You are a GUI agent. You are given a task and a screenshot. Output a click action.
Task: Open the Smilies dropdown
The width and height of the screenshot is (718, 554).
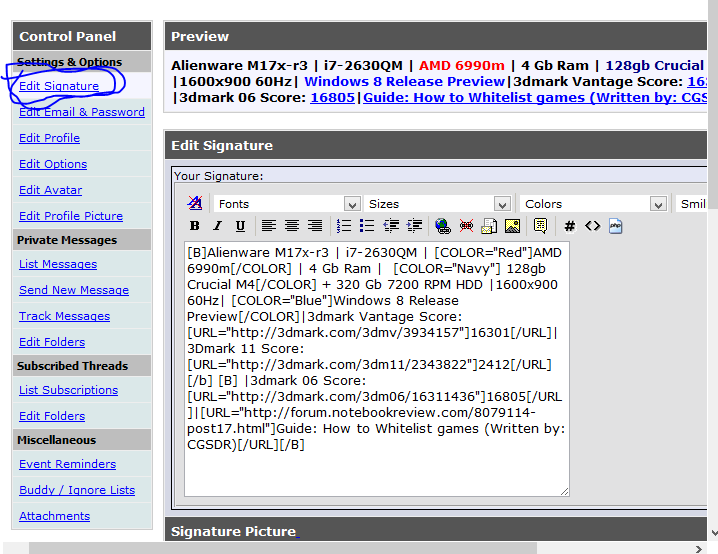click(691, 204)
